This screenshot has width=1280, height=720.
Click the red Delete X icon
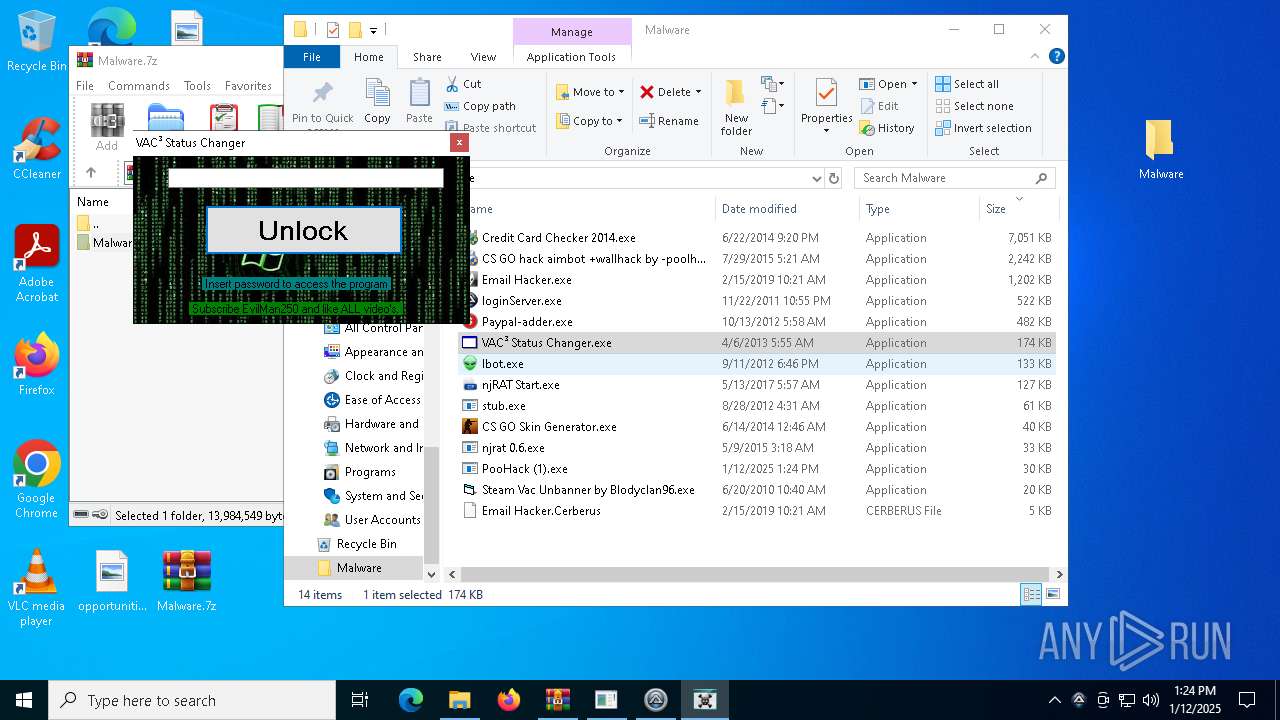647,92
